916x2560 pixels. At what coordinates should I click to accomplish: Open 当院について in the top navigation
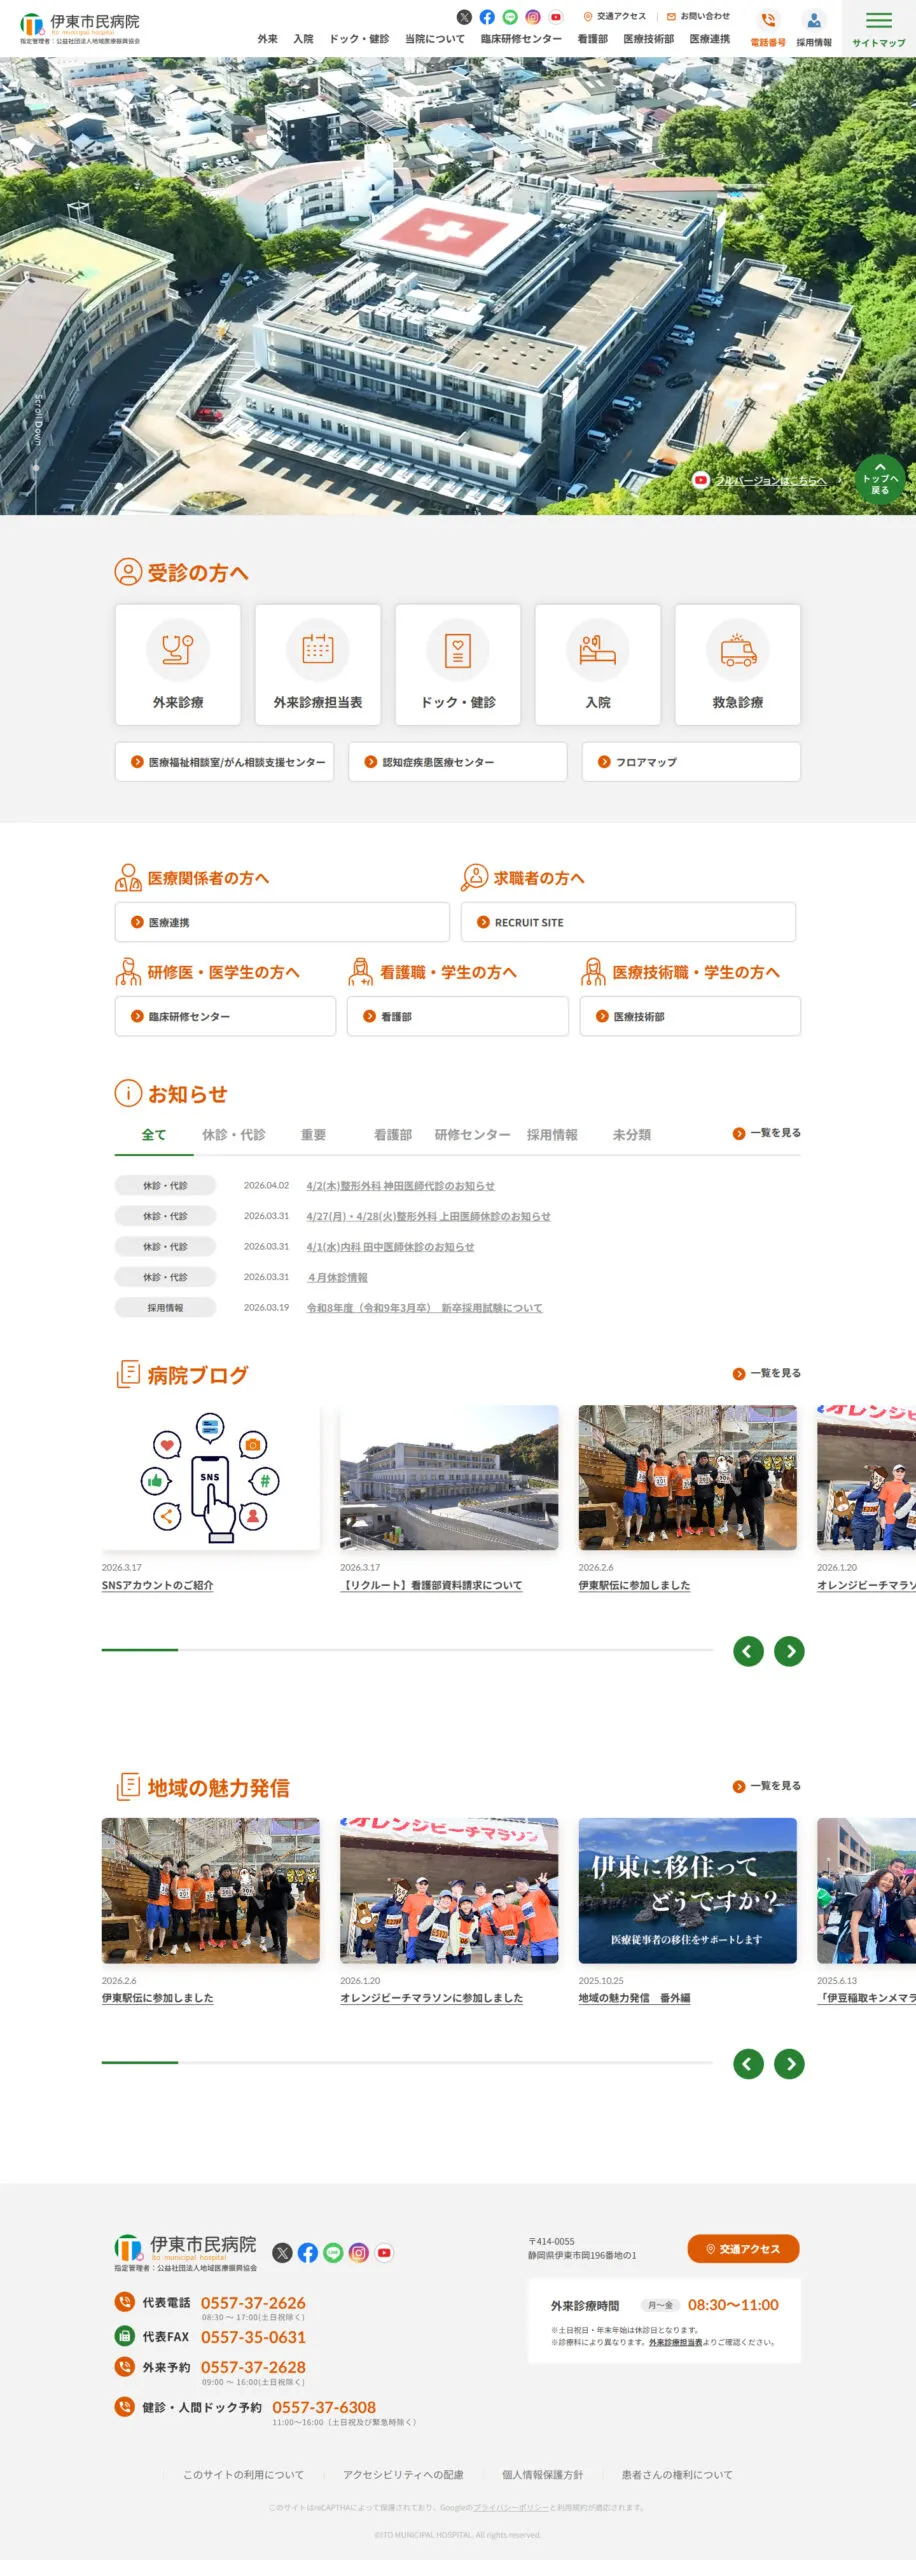coord(434,39)
